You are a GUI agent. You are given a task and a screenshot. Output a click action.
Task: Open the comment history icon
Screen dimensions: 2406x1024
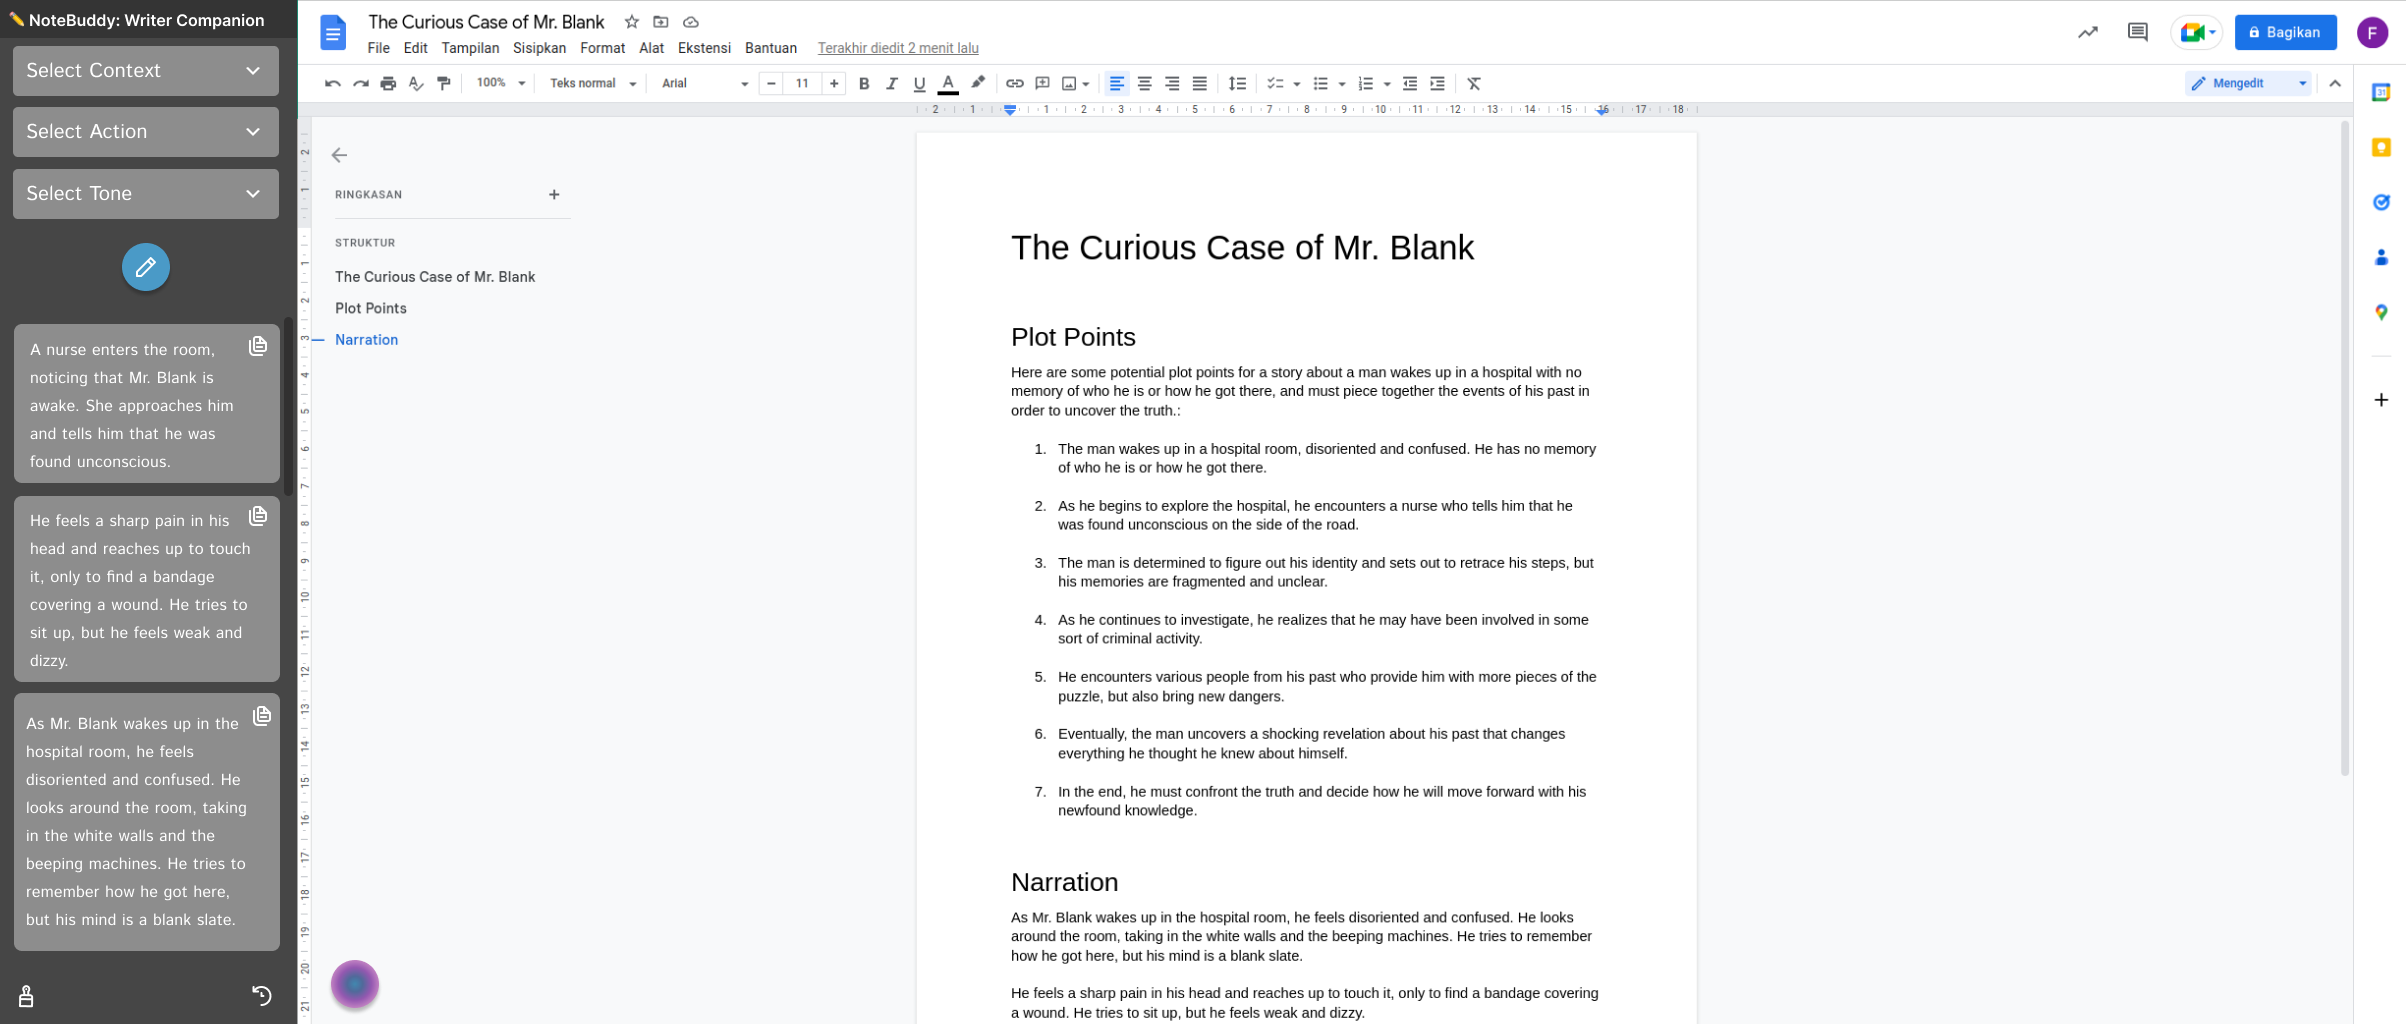pos(2137,32)
